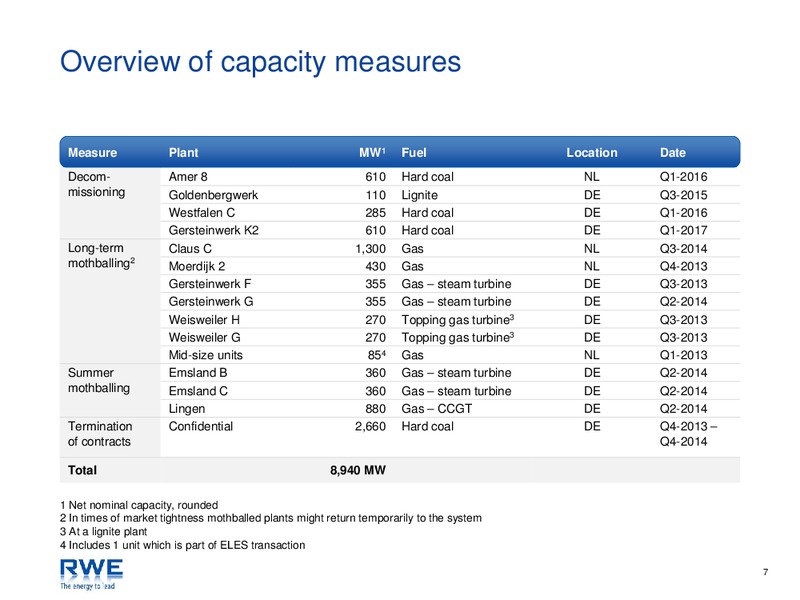Click the 'Total' row label
800x600 pixels.
tap(82, 470)
